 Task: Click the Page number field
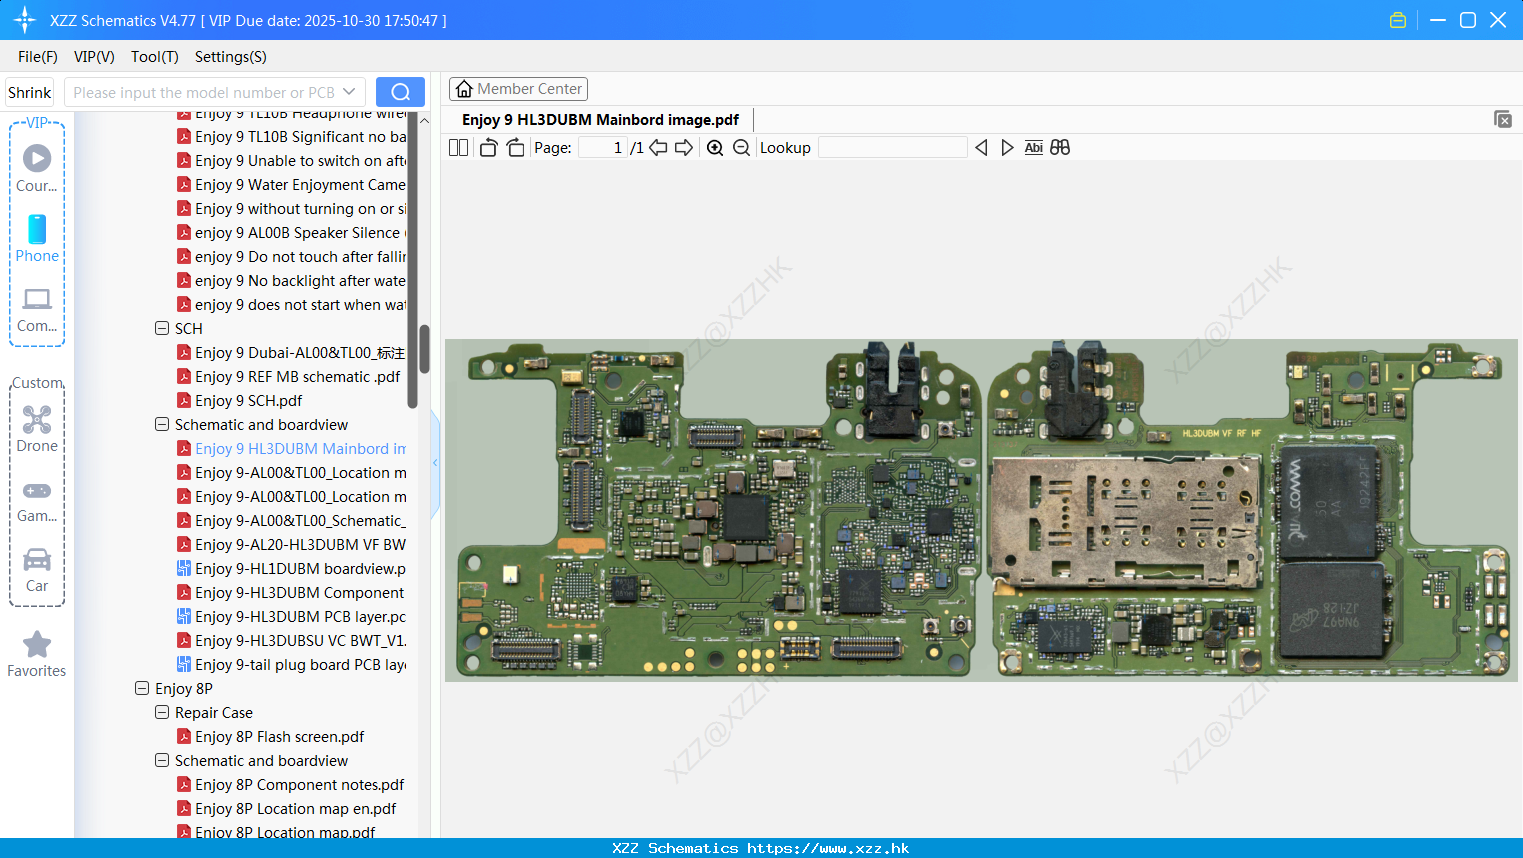pos(603,148)
